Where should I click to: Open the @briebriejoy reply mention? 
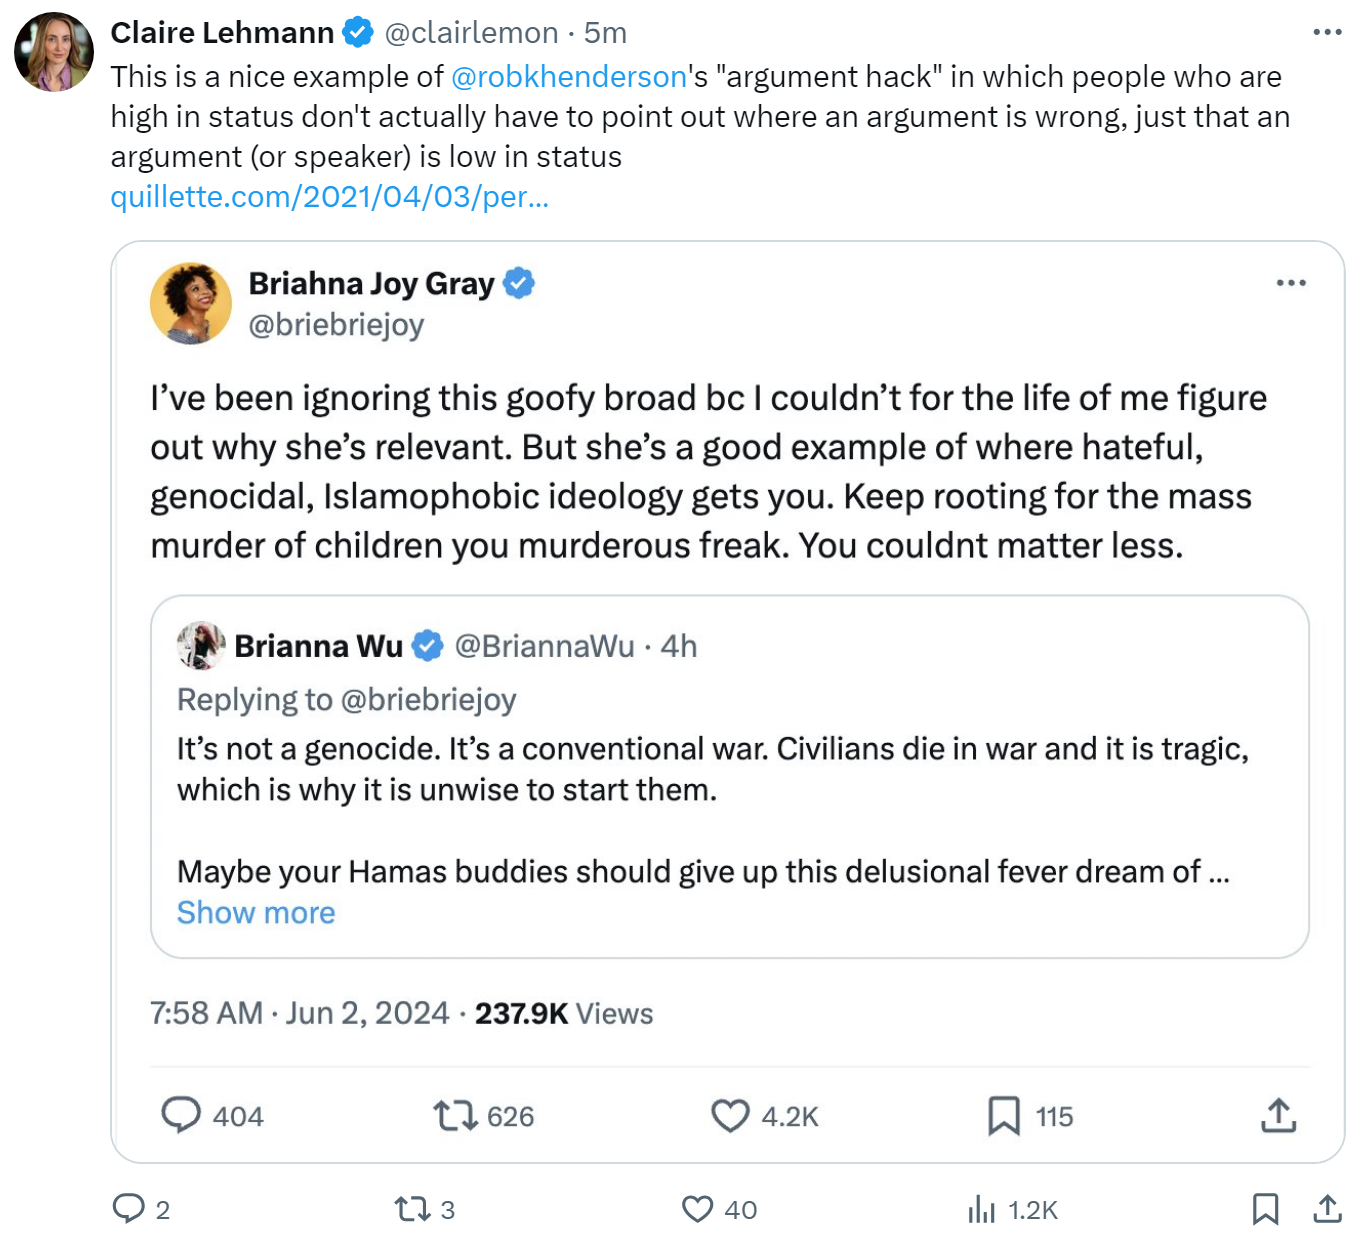[428, 699]
